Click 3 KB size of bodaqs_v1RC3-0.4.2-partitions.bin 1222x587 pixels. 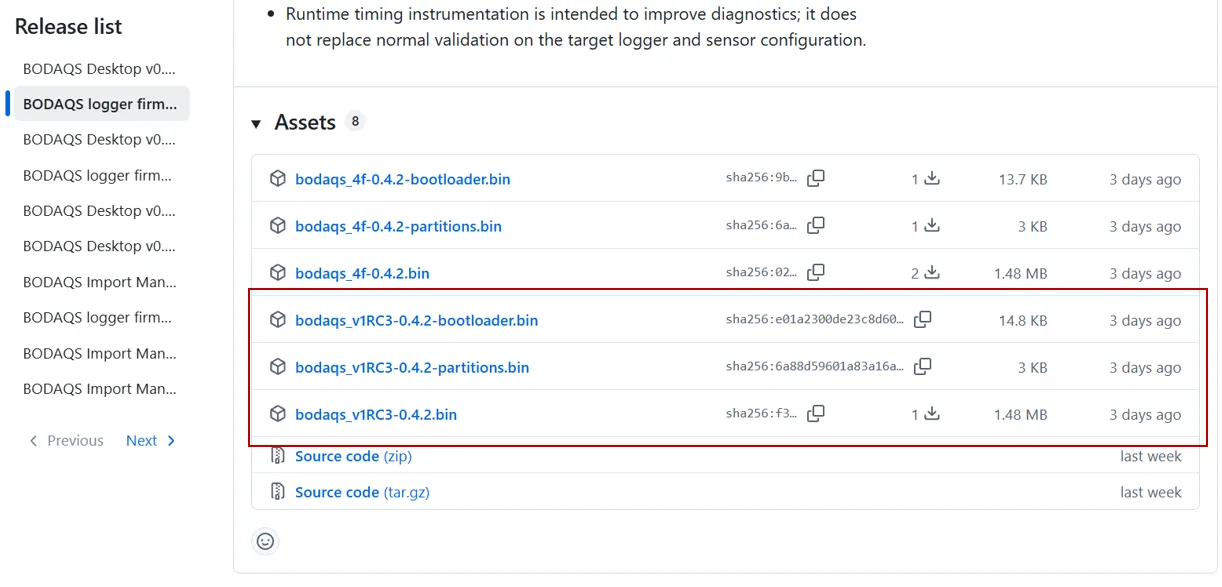(x=1033, y=368)
